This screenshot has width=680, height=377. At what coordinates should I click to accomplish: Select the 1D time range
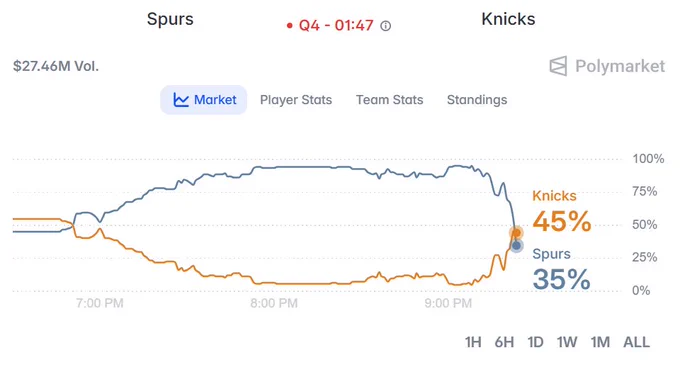point(536,342)
